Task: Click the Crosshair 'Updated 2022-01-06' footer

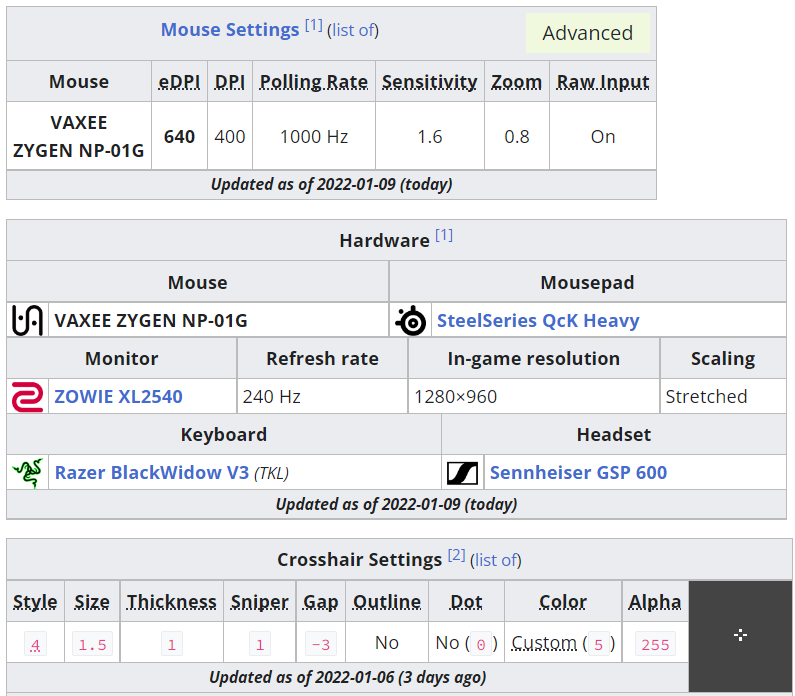Action: tap(347, 677)
